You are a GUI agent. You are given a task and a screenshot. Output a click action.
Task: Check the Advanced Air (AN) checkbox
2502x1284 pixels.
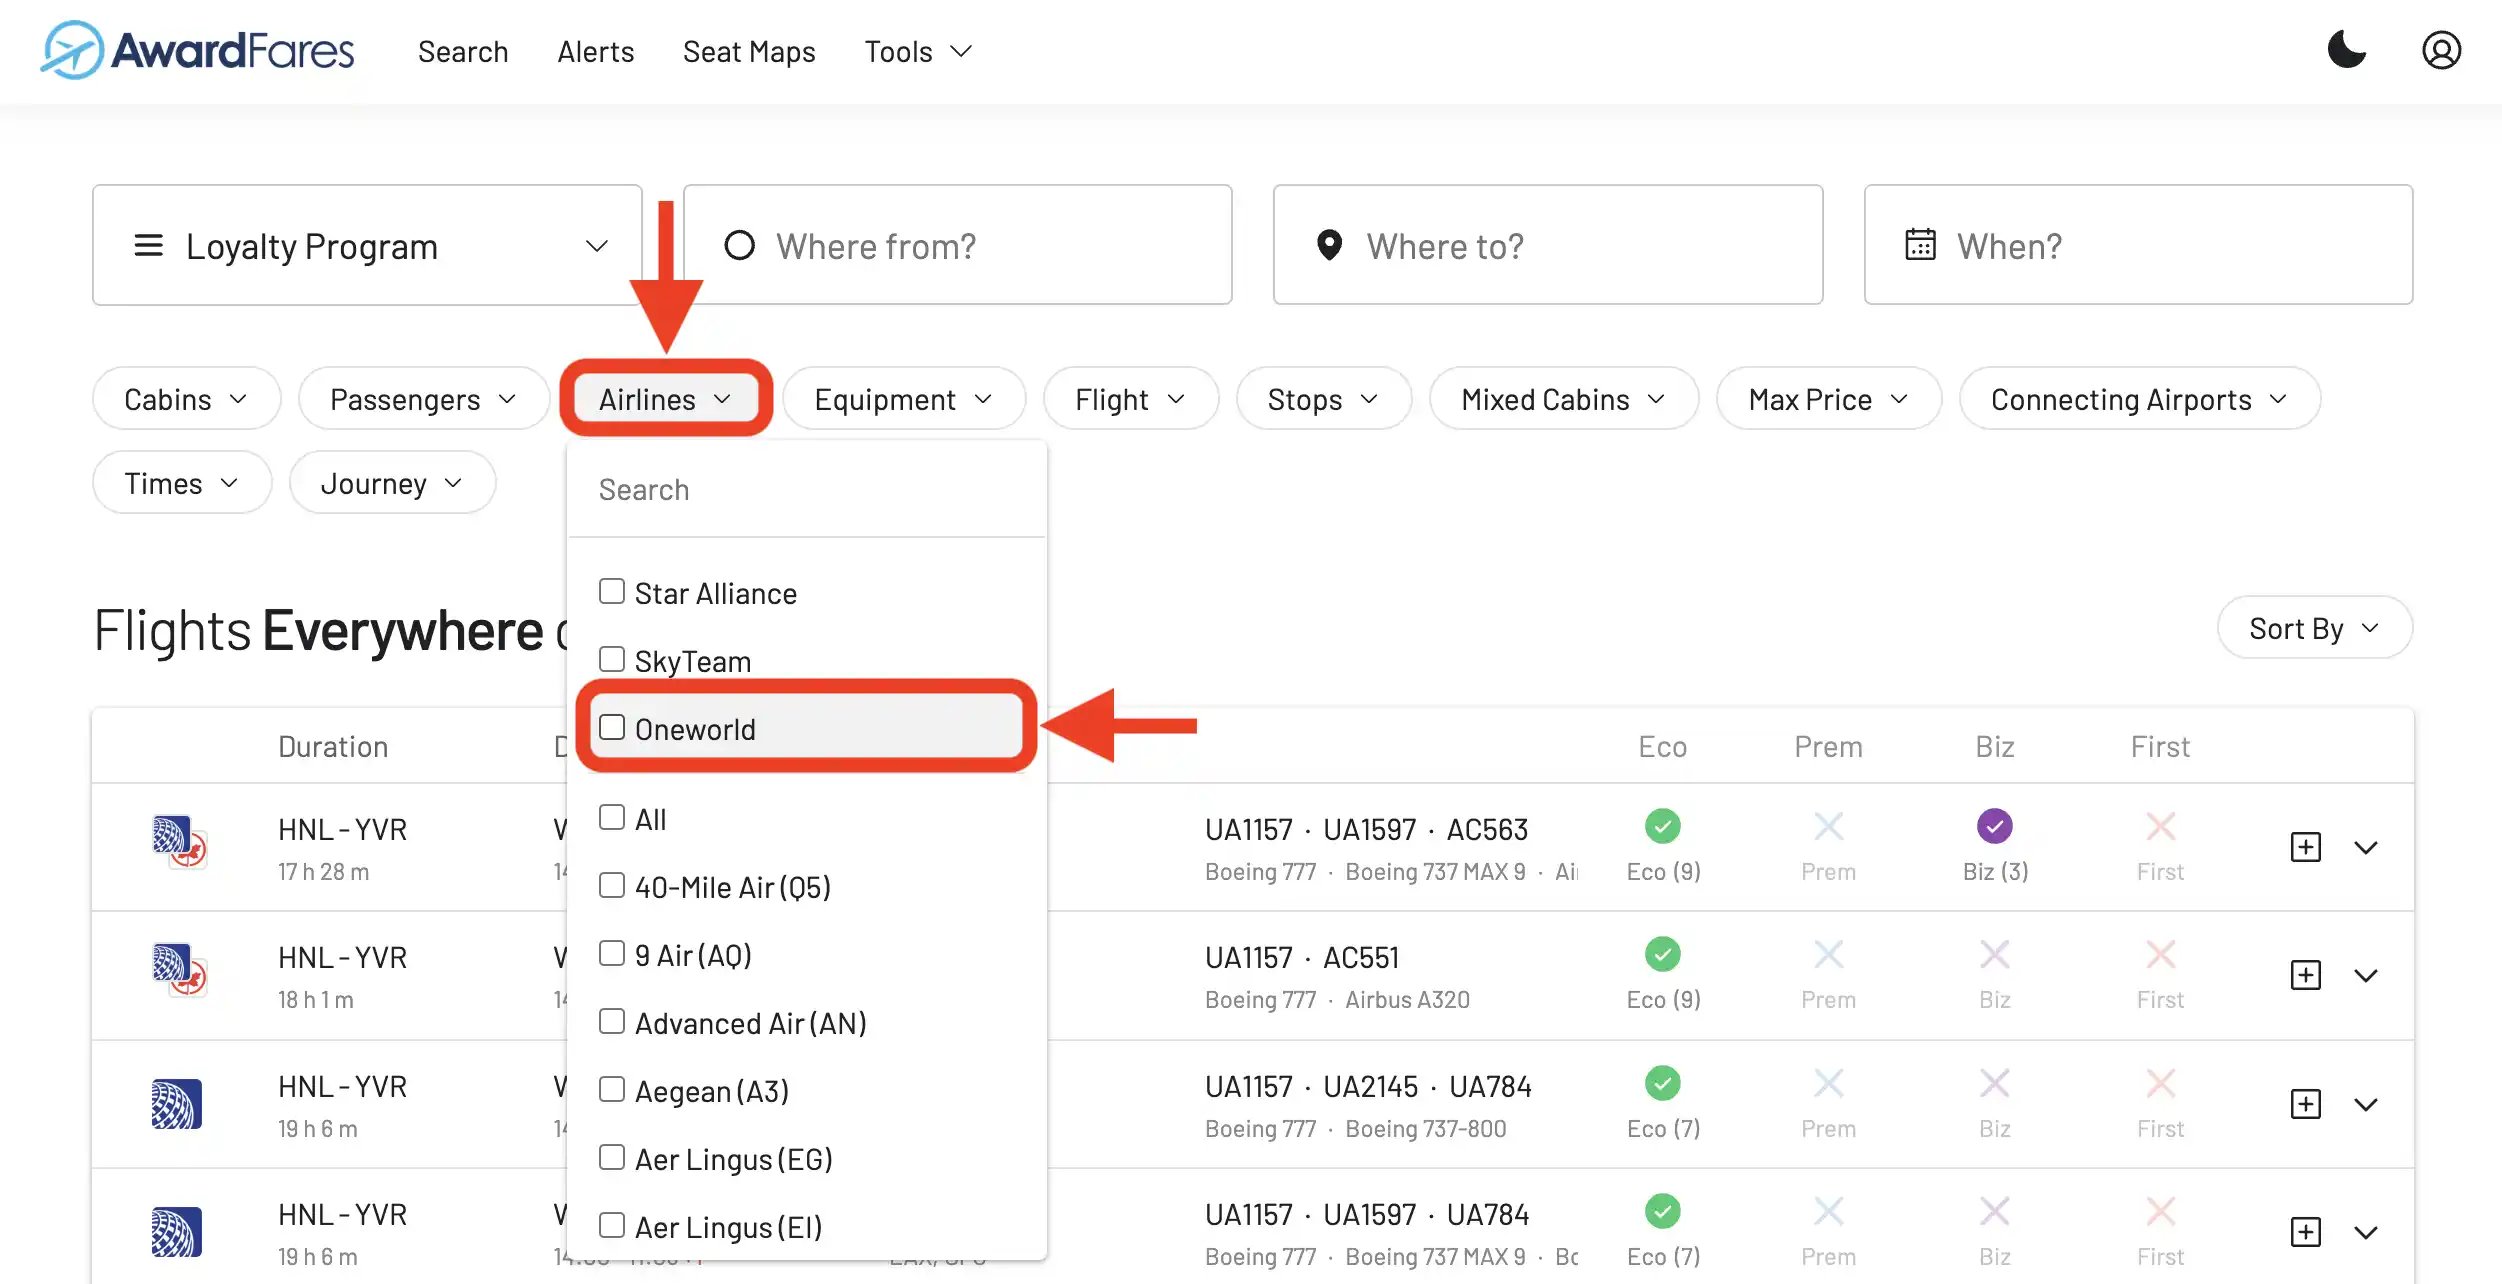[611, 1021]
